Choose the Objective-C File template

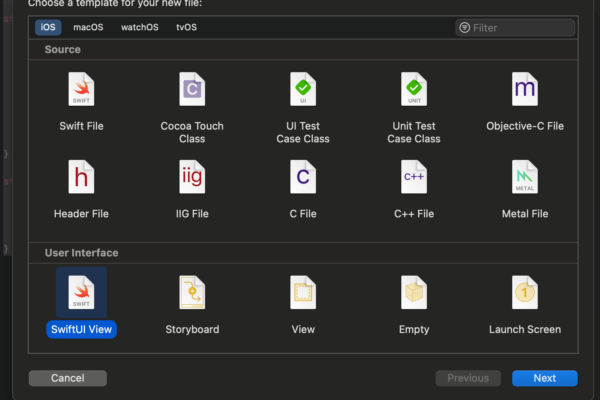[525, 91]
